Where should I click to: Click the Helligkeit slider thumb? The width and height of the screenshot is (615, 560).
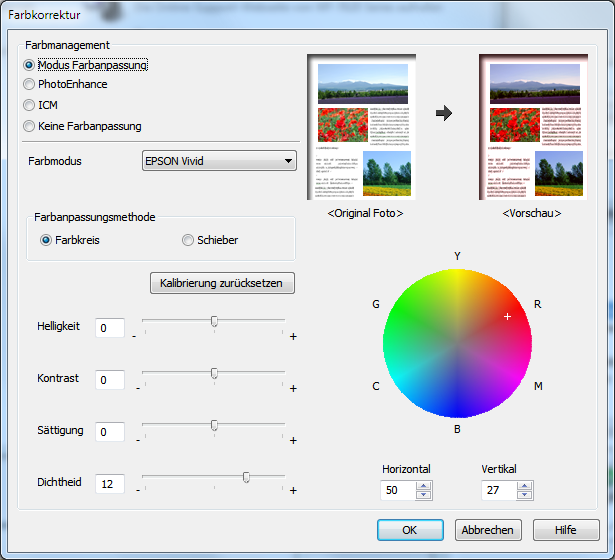[x=214, y=321]
